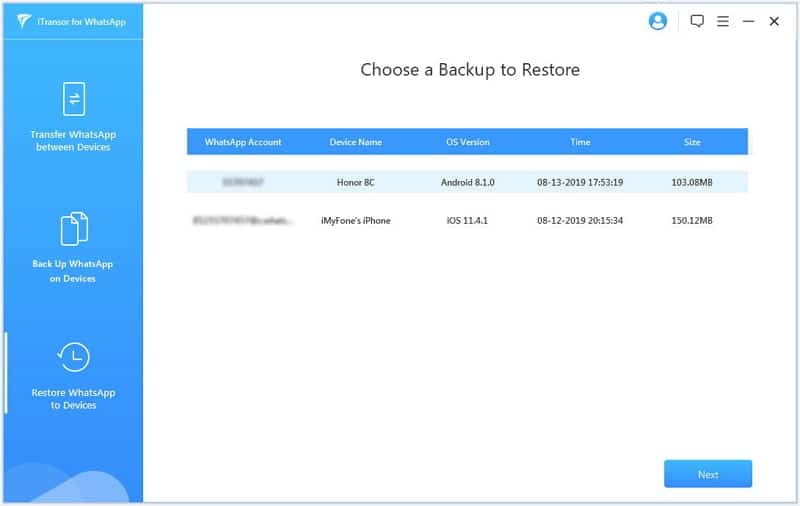
Task: Select the iMyFone's iPhone backup row
Action: [x=467, y=220]
